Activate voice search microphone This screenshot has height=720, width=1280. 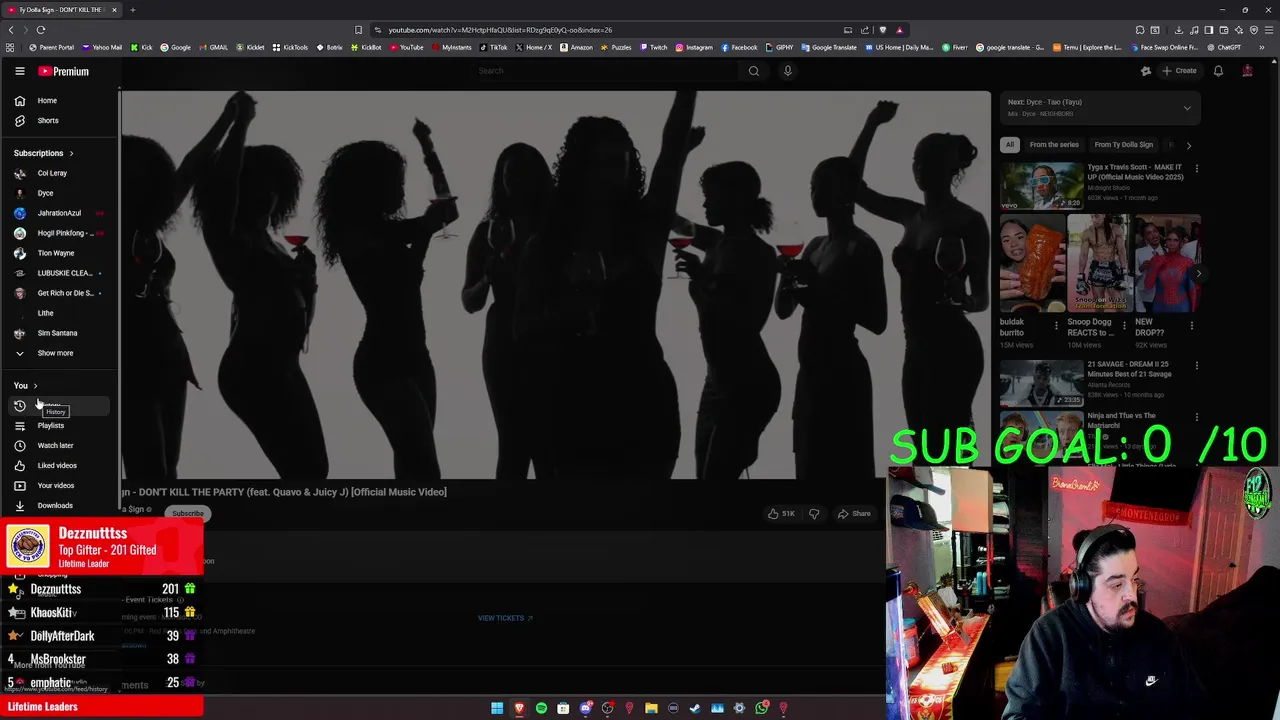click(x=788, y=71)
